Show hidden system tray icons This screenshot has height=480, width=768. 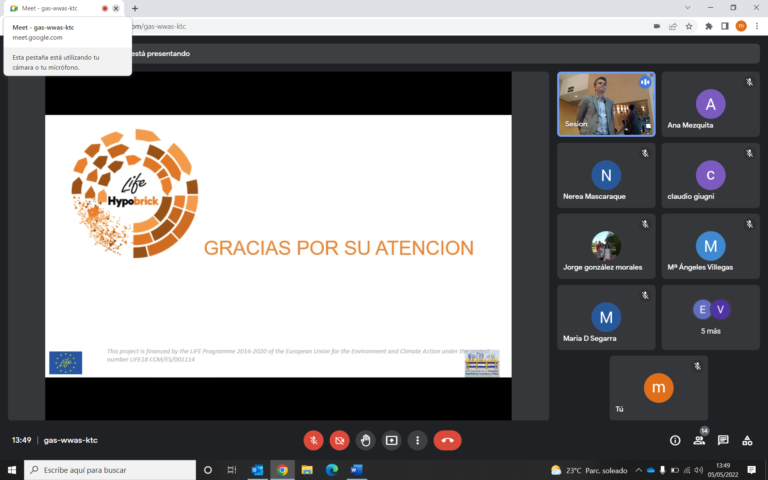pos(639,470)
